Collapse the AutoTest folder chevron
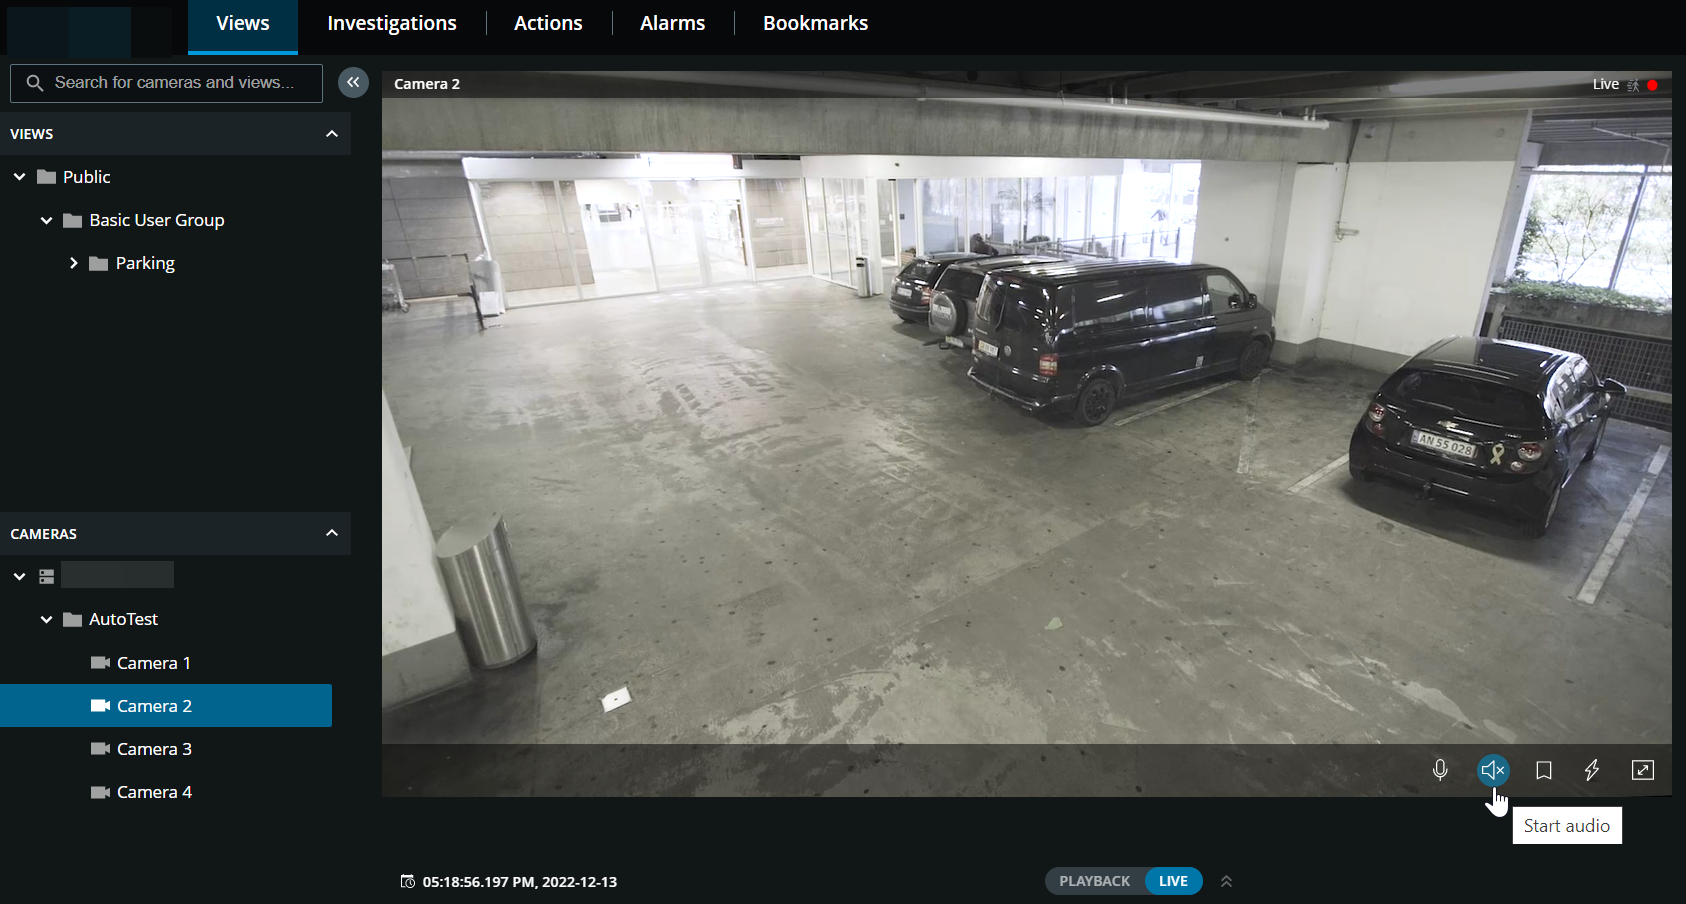1686x904 pixels. 46,619
